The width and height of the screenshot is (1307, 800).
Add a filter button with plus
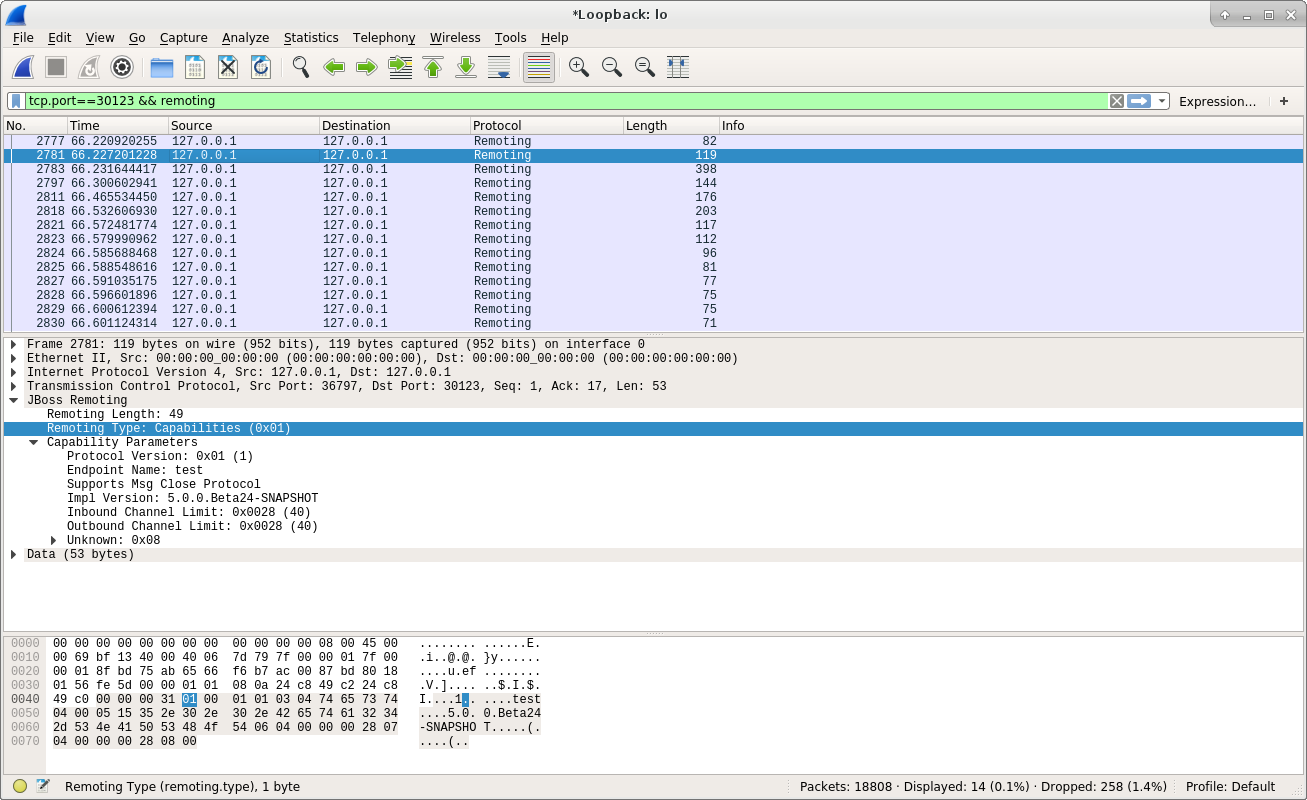[x=1284, y=101]
